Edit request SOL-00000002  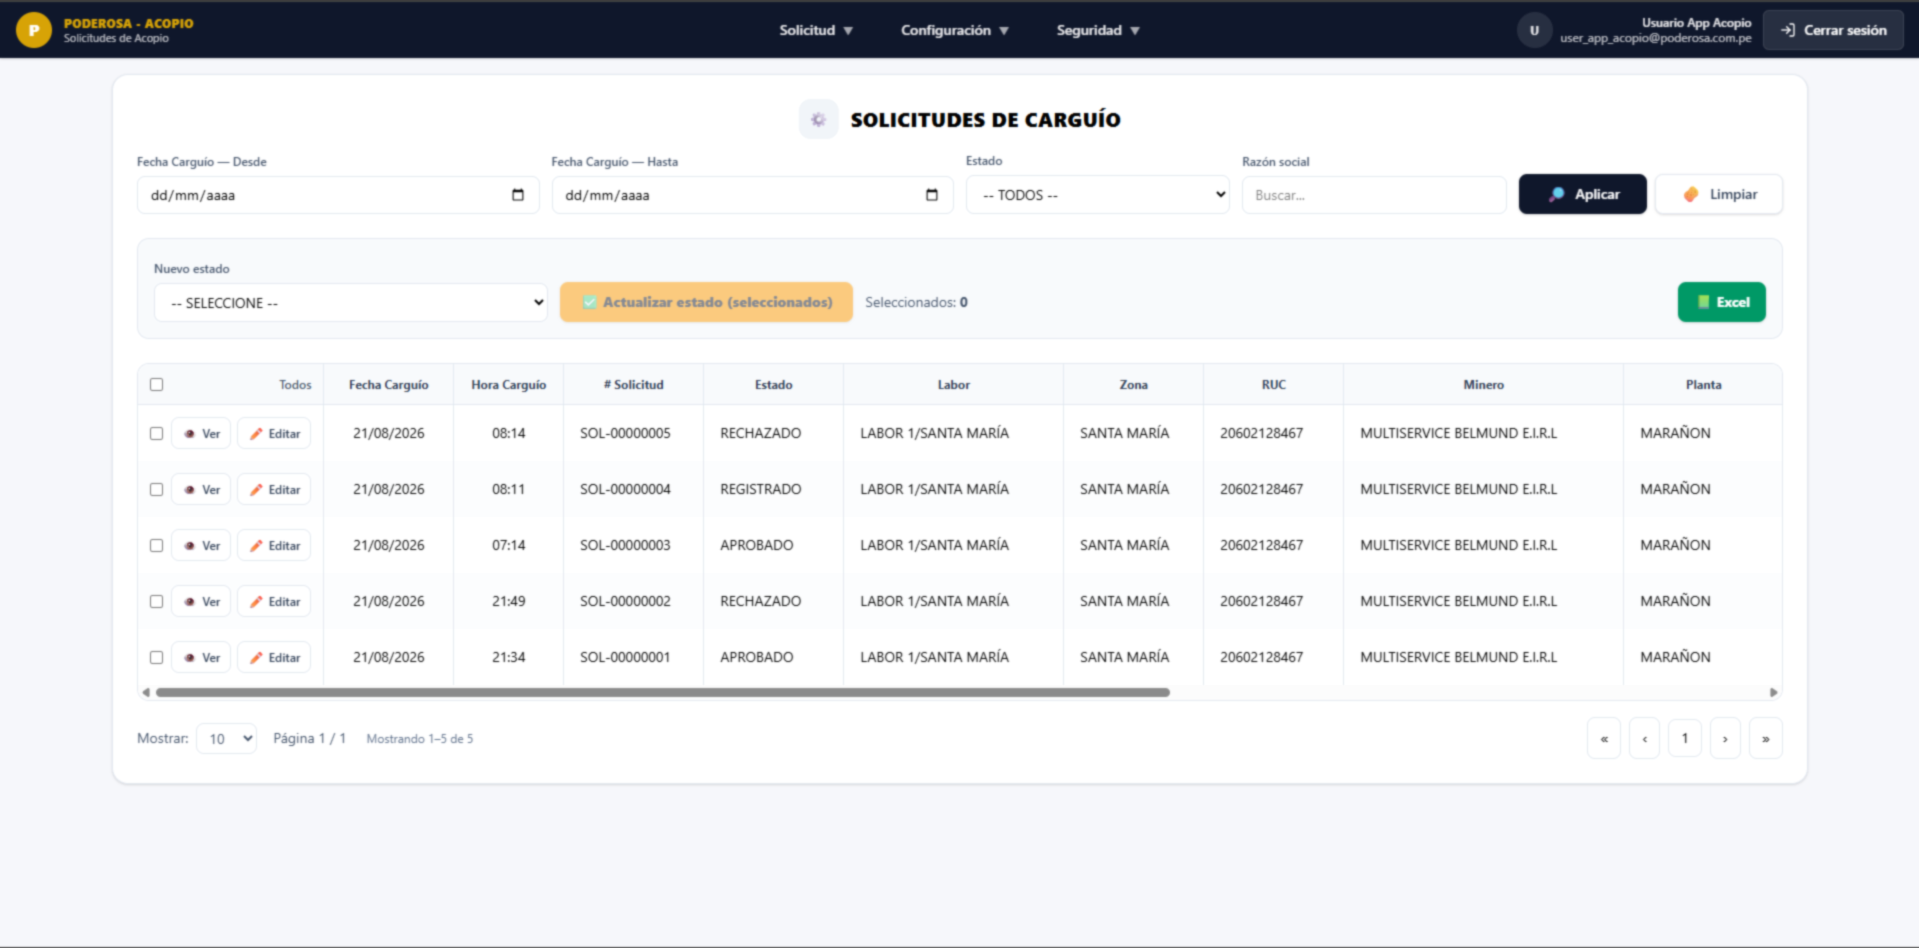coord(274,601)
